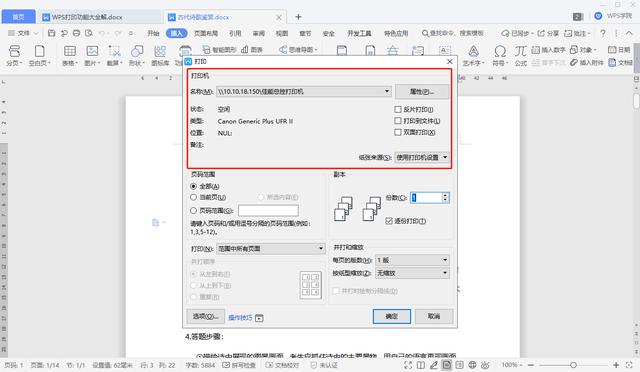The image size is (640, 372).
Task: Click the web layout globe icon in status bar
Action: pos(472,365)
